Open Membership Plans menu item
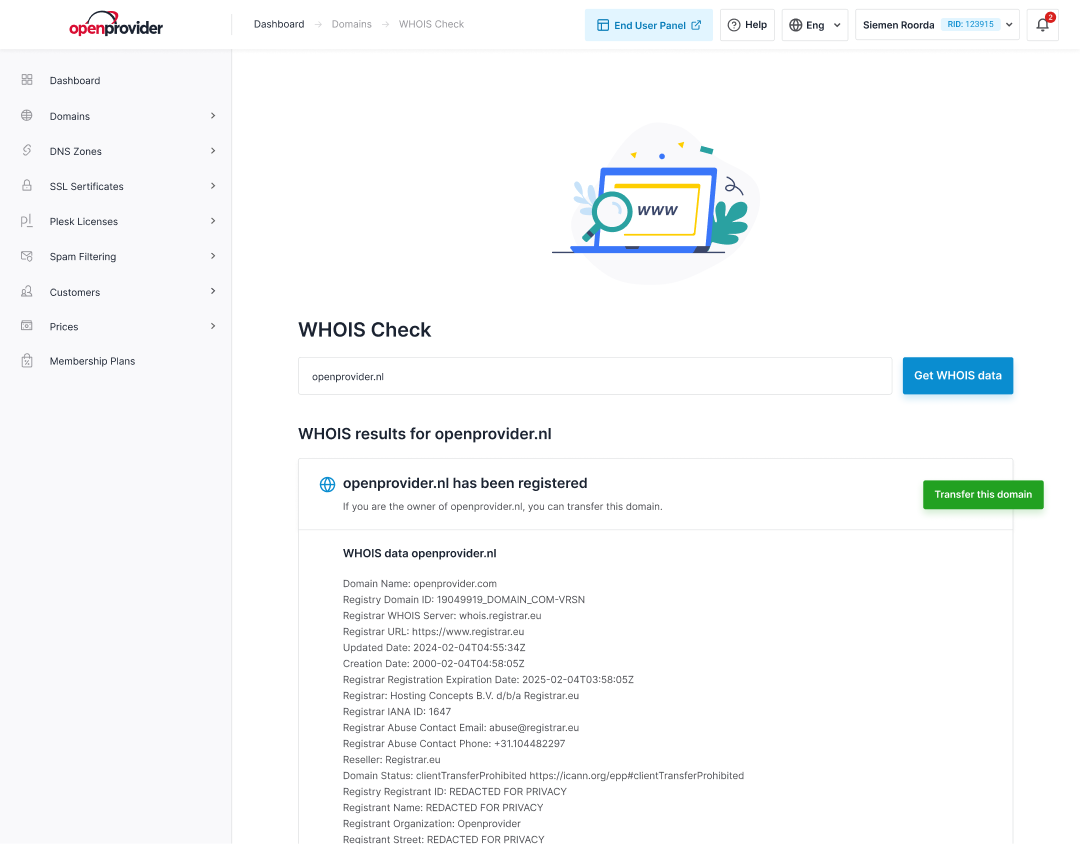This screenshot has height=844, width=1080. pos(92,361)
